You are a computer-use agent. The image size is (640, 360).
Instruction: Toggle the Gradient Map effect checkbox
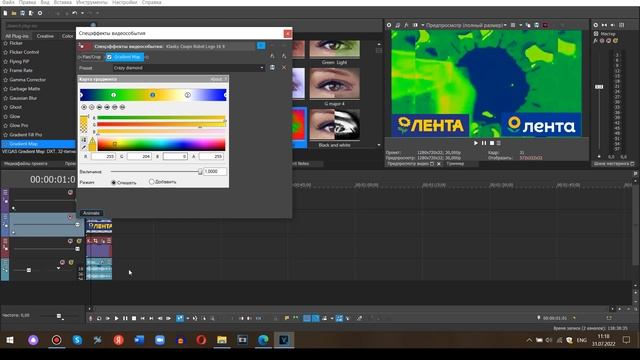tap(109, 57)
